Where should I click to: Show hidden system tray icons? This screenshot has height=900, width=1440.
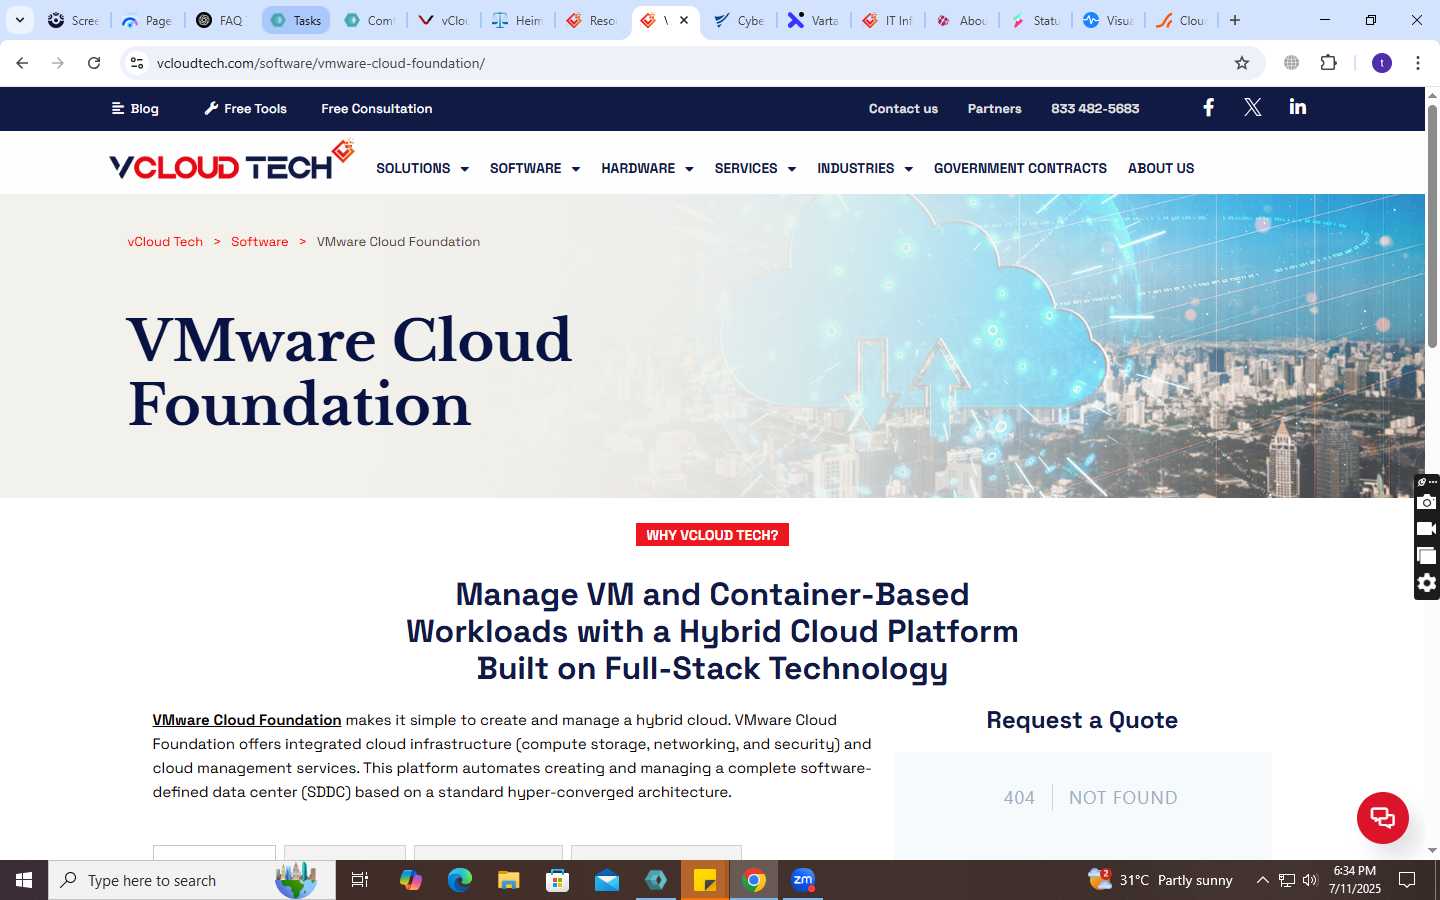point(1262,880)
